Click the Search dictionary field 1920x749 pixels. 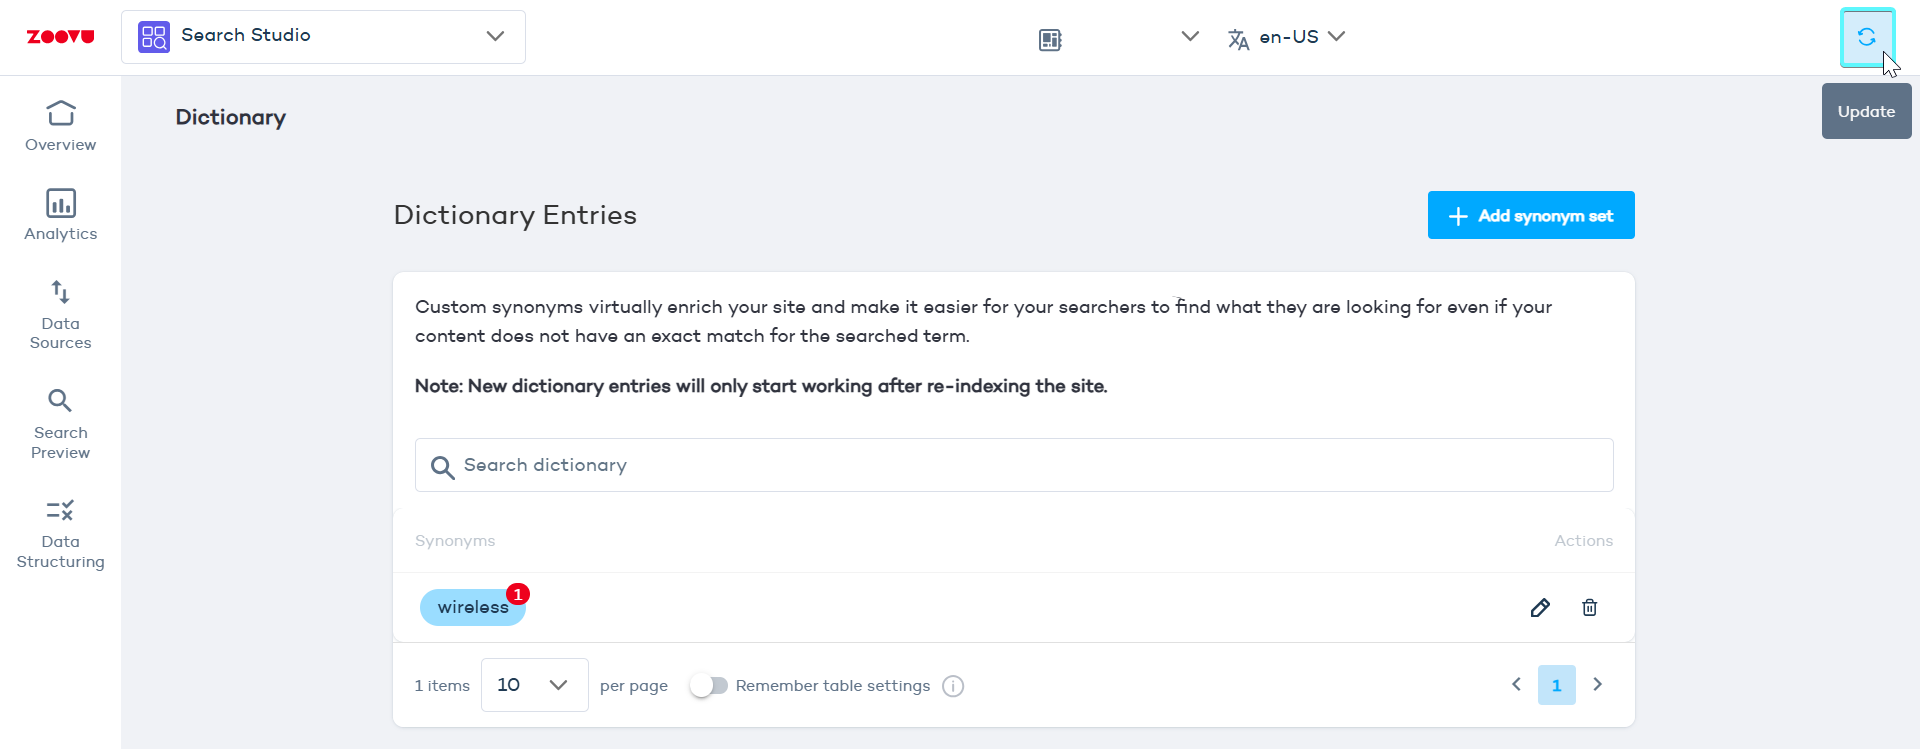tap(1013, 465)
